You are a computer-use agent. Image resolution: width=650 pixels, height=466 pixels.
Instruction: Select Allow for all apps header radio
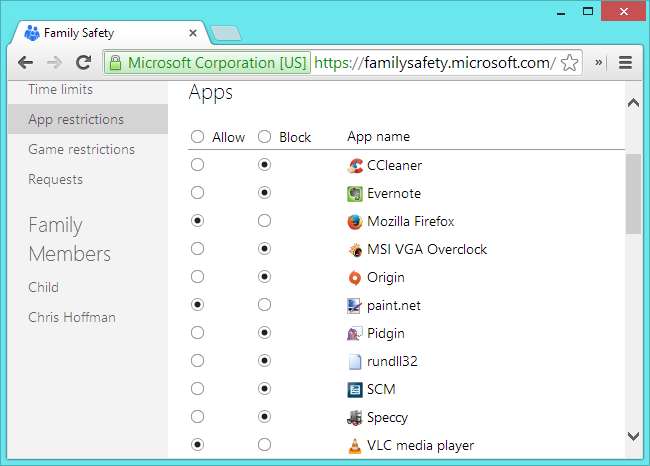click(x=197, y=136)
